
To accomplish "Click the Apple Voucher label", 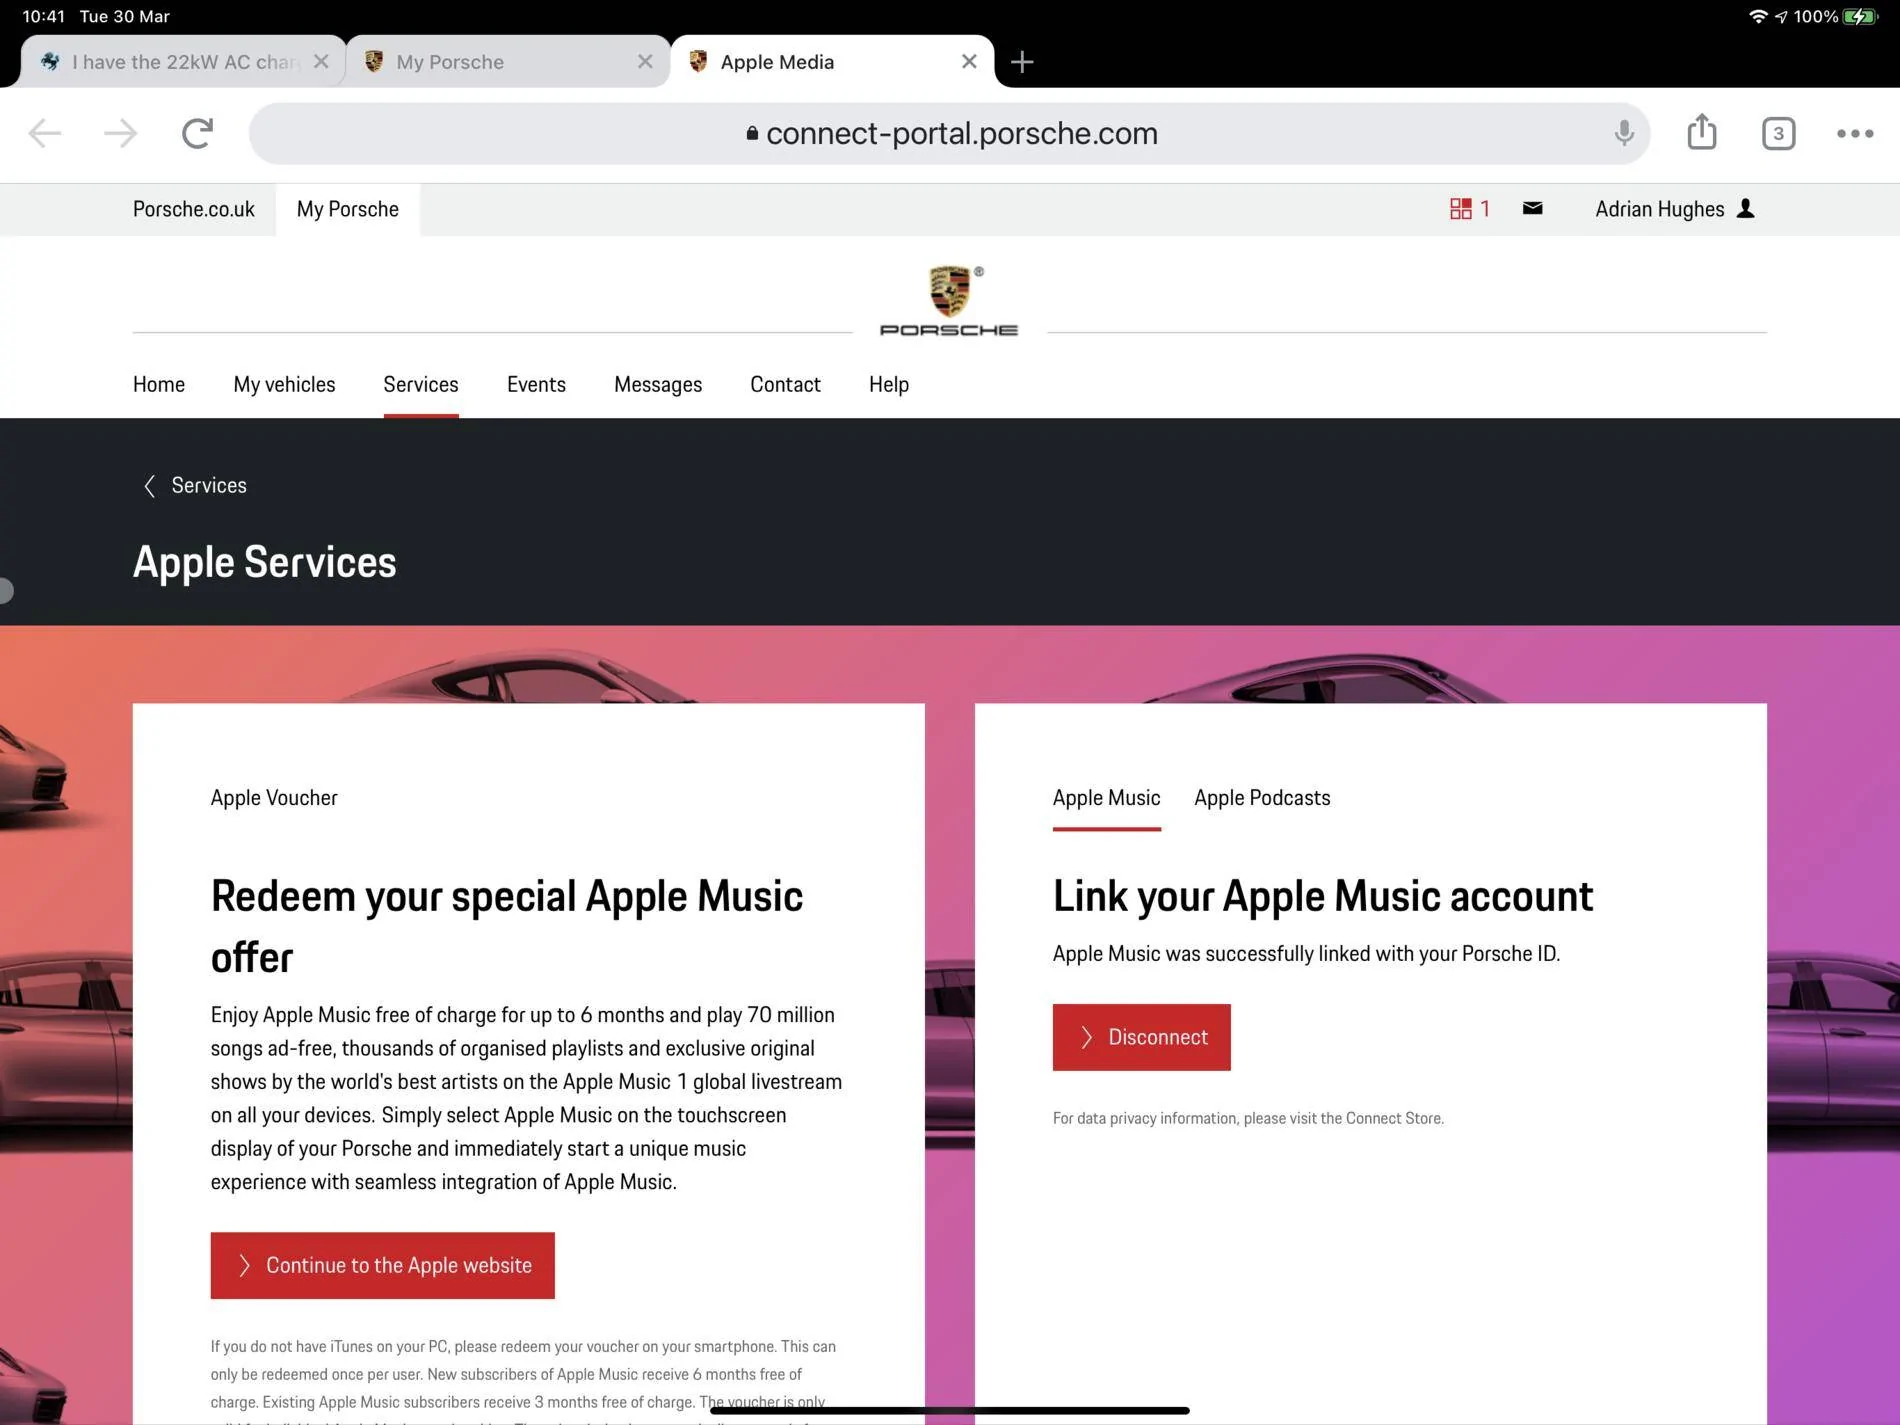I will [x=274, y=798].
